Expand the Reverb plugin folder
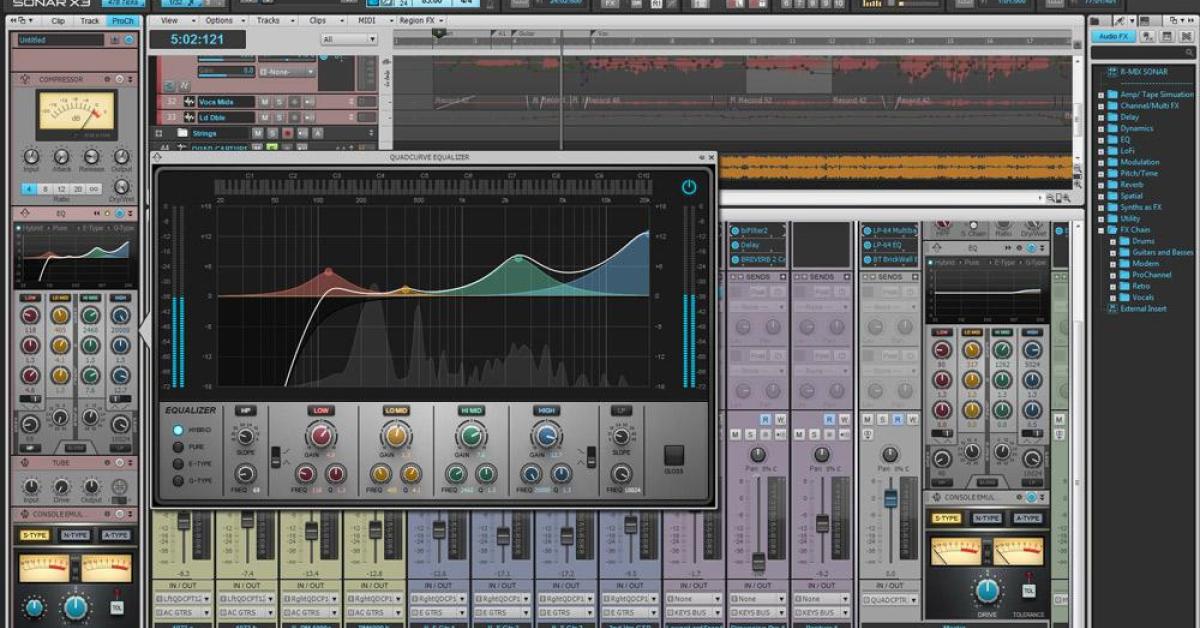The image size is (1200, 628). pyautogui.click(x=1101, y=185)
